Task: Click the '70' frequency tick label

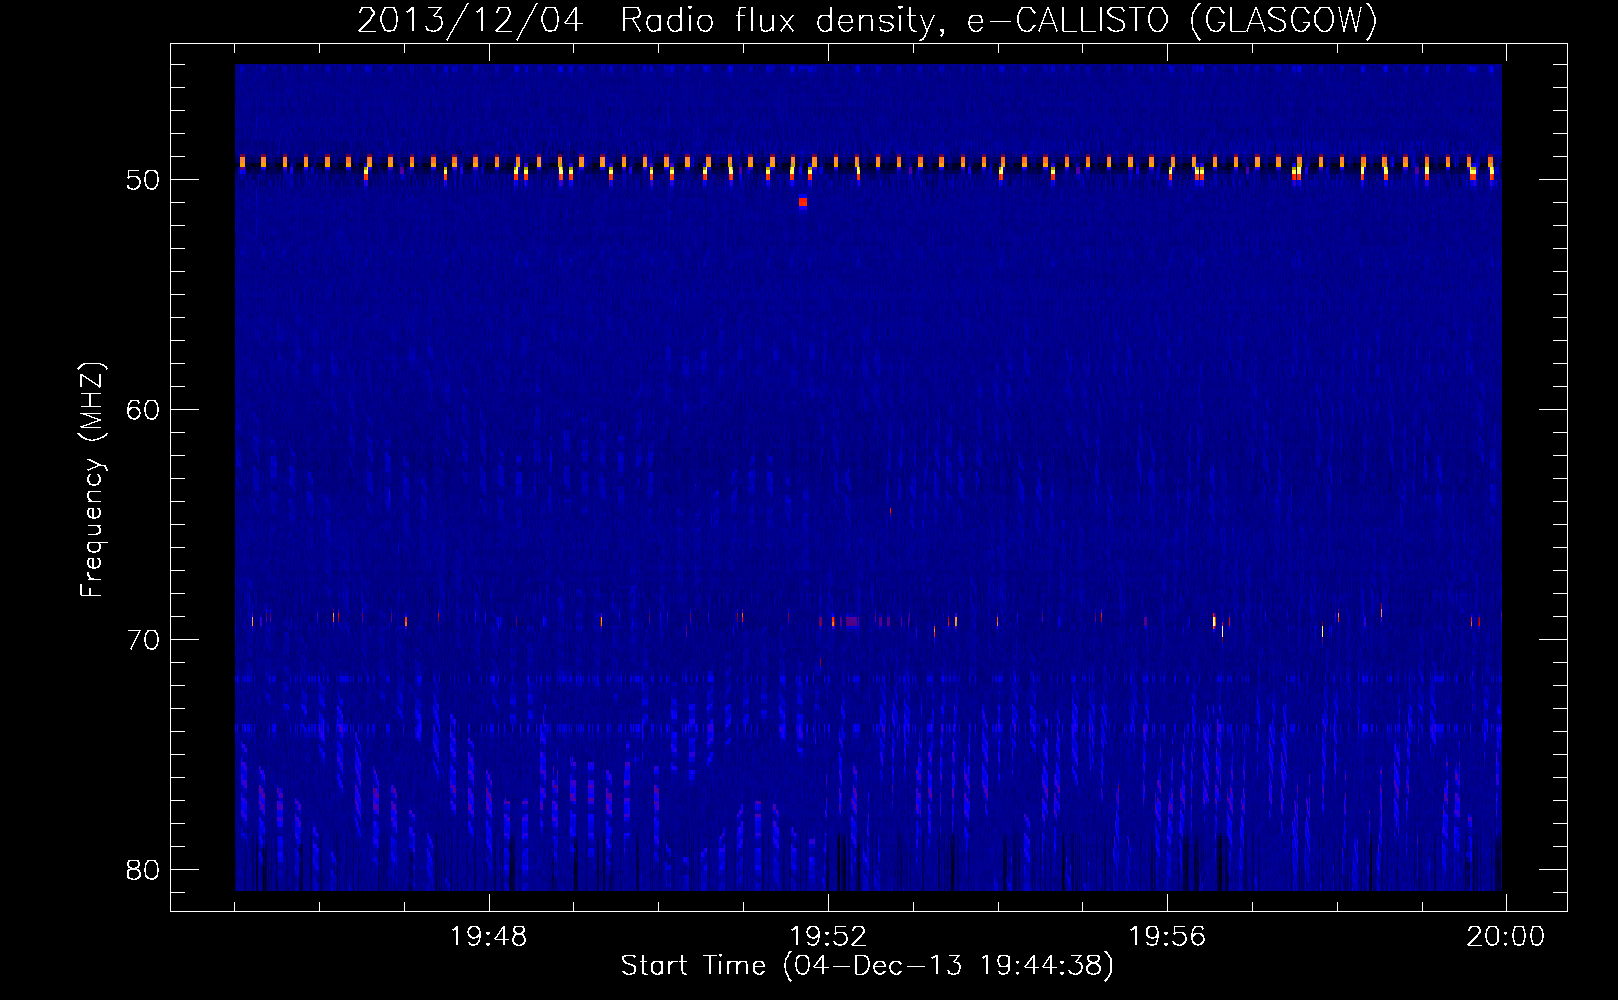Action: (x=144, y=640)
